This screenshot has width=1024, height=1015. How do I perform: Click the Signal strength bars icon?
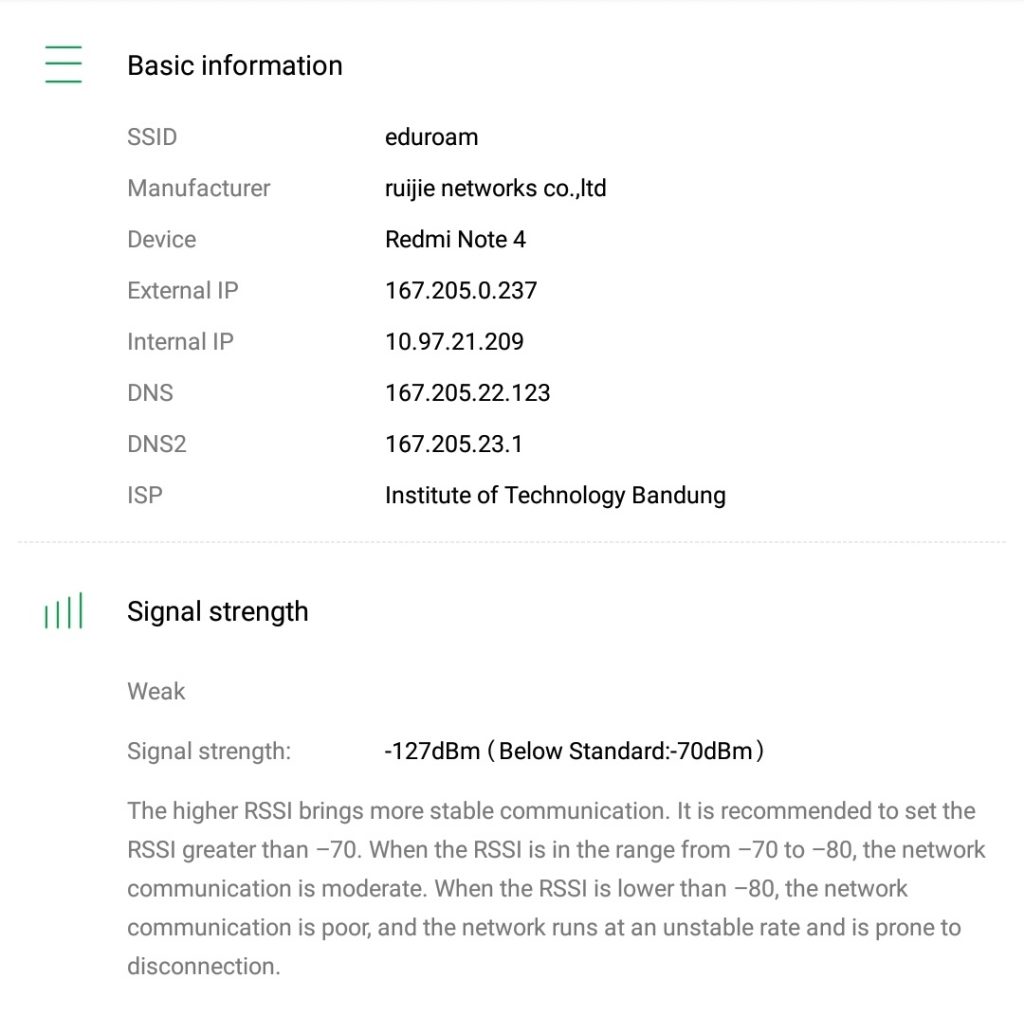click(63, 611)
